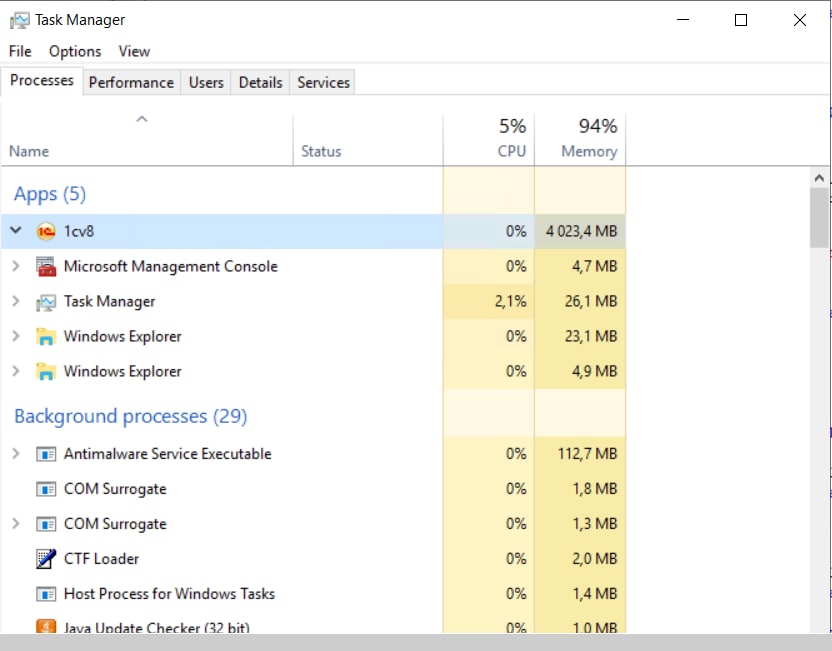Expand the Task Manager process entry

coord(15,302)
